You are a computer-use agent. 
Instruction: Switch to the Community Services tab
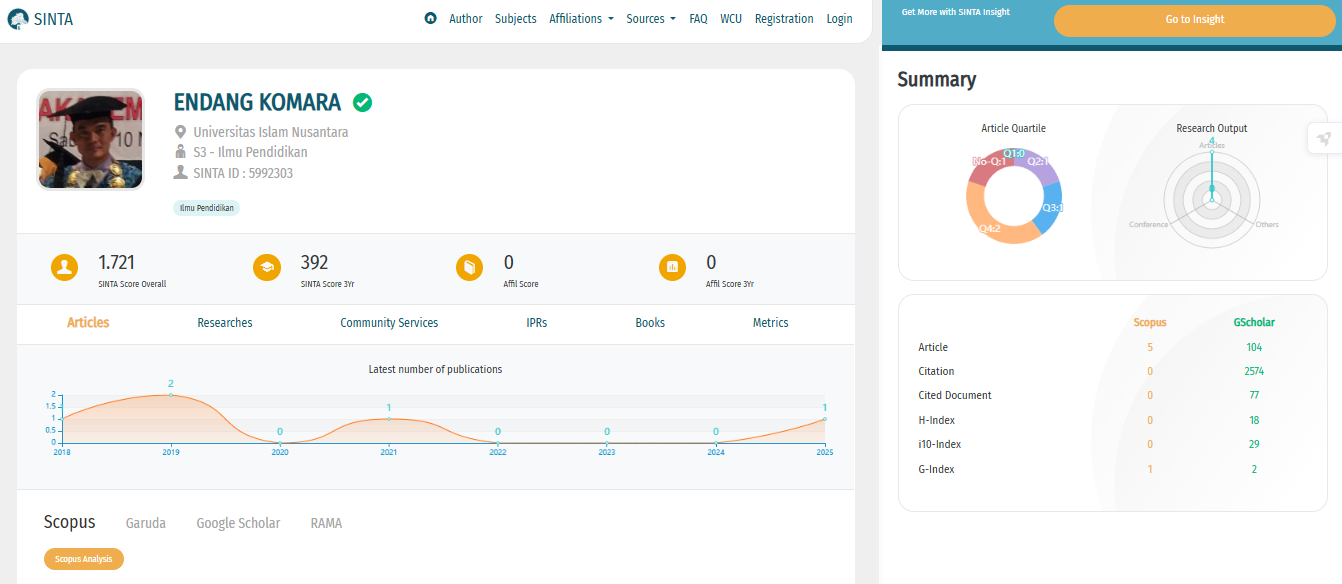(389, 323)
